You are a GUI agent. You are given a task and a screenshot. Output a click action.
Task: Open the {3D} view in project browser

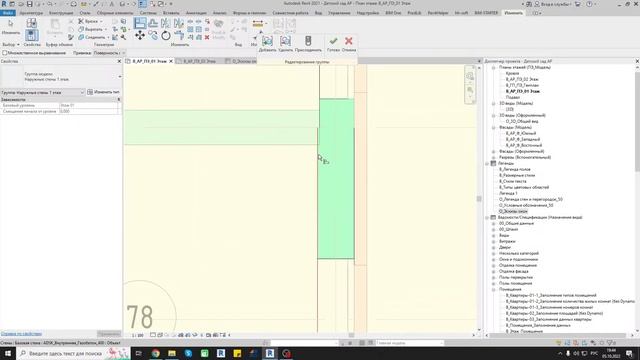[x=510, y=109]
